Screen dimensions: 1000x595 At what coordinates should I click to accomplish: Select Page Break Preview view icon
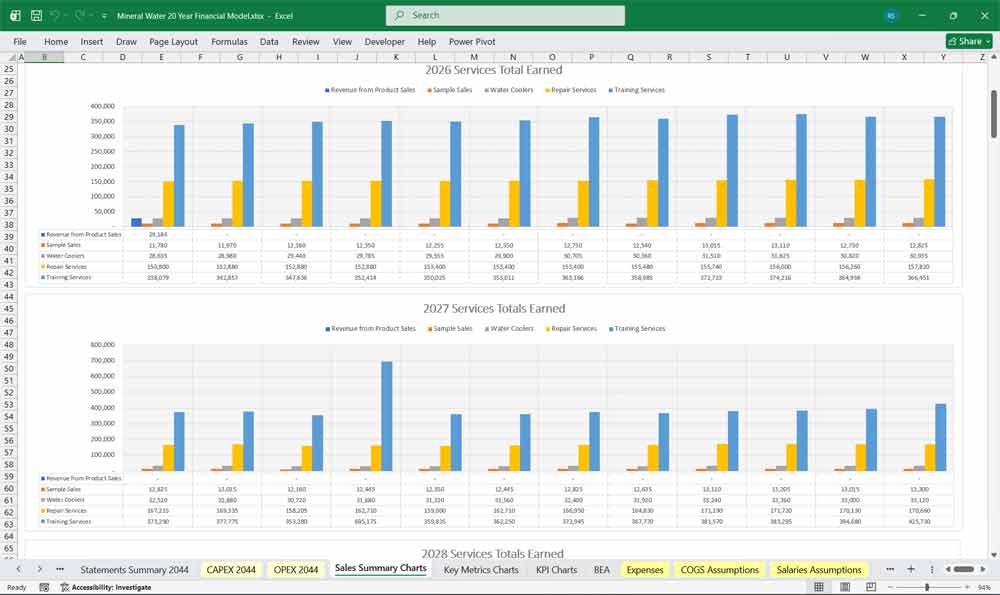pyautogui.click(x=873, y=587)
